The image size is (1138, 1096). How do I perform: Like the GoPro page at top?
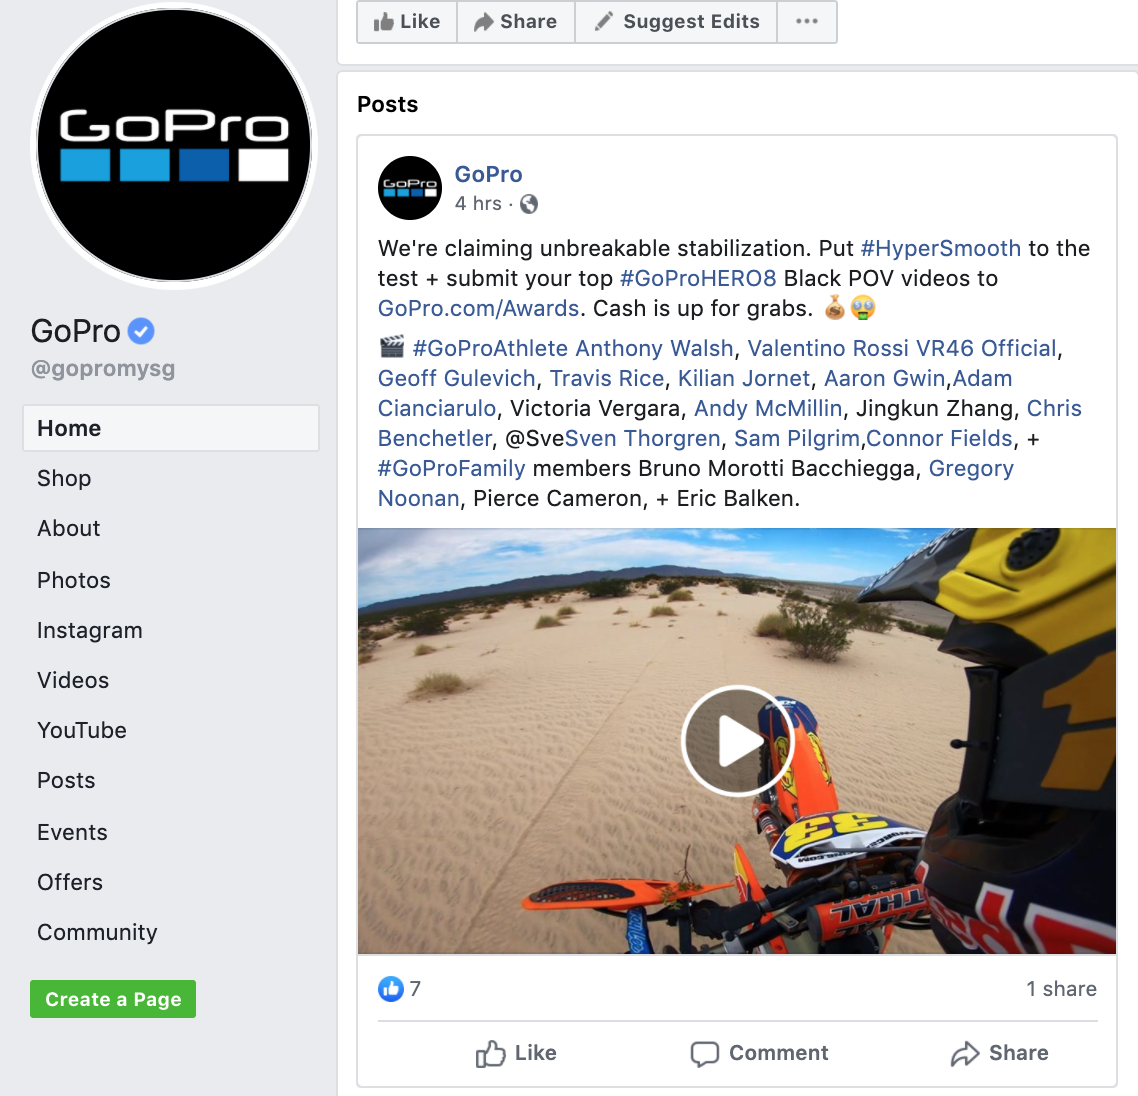pos(407,22)
